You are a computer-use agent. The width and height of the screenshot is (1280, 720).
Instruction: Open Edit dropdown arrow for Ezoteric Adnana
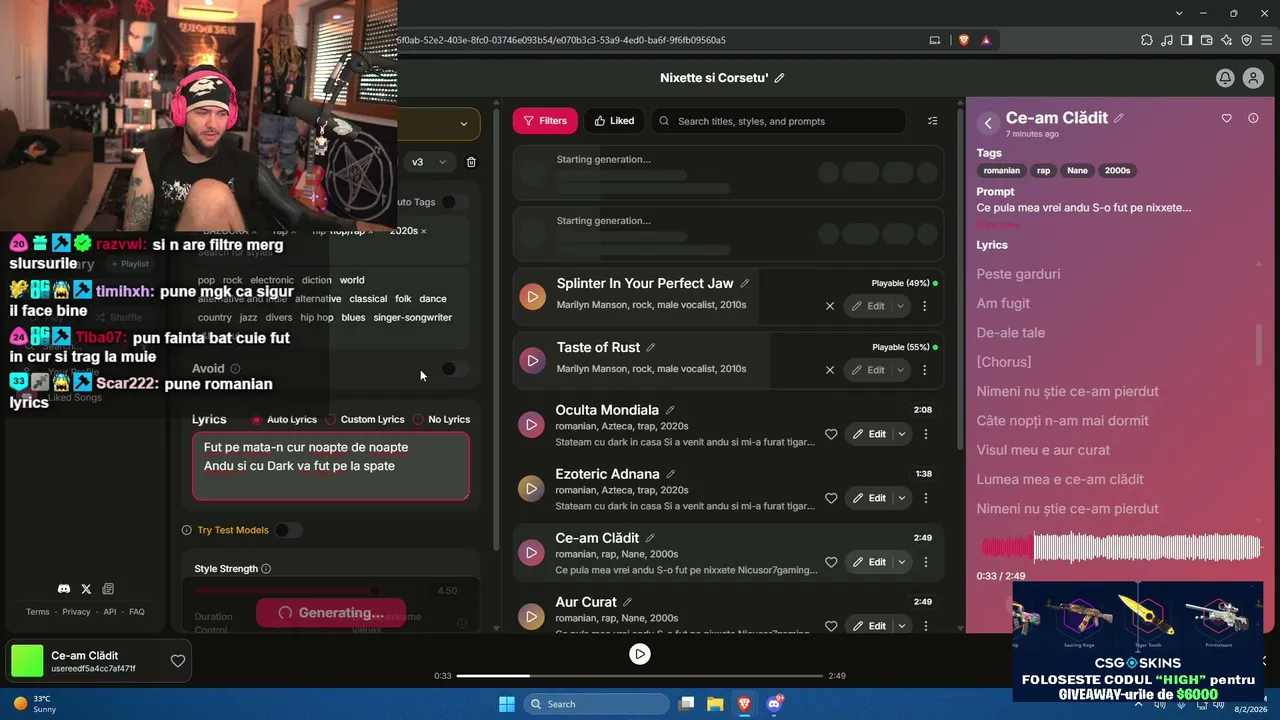(901, 498)
